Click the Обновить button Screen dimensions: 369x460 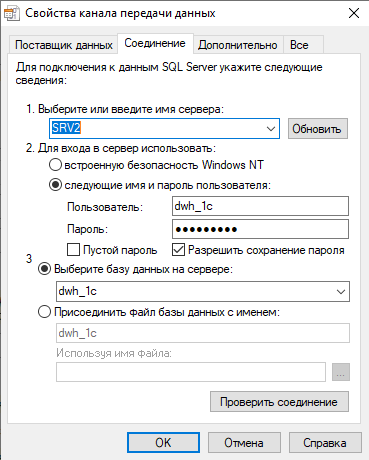click(318, 129)
